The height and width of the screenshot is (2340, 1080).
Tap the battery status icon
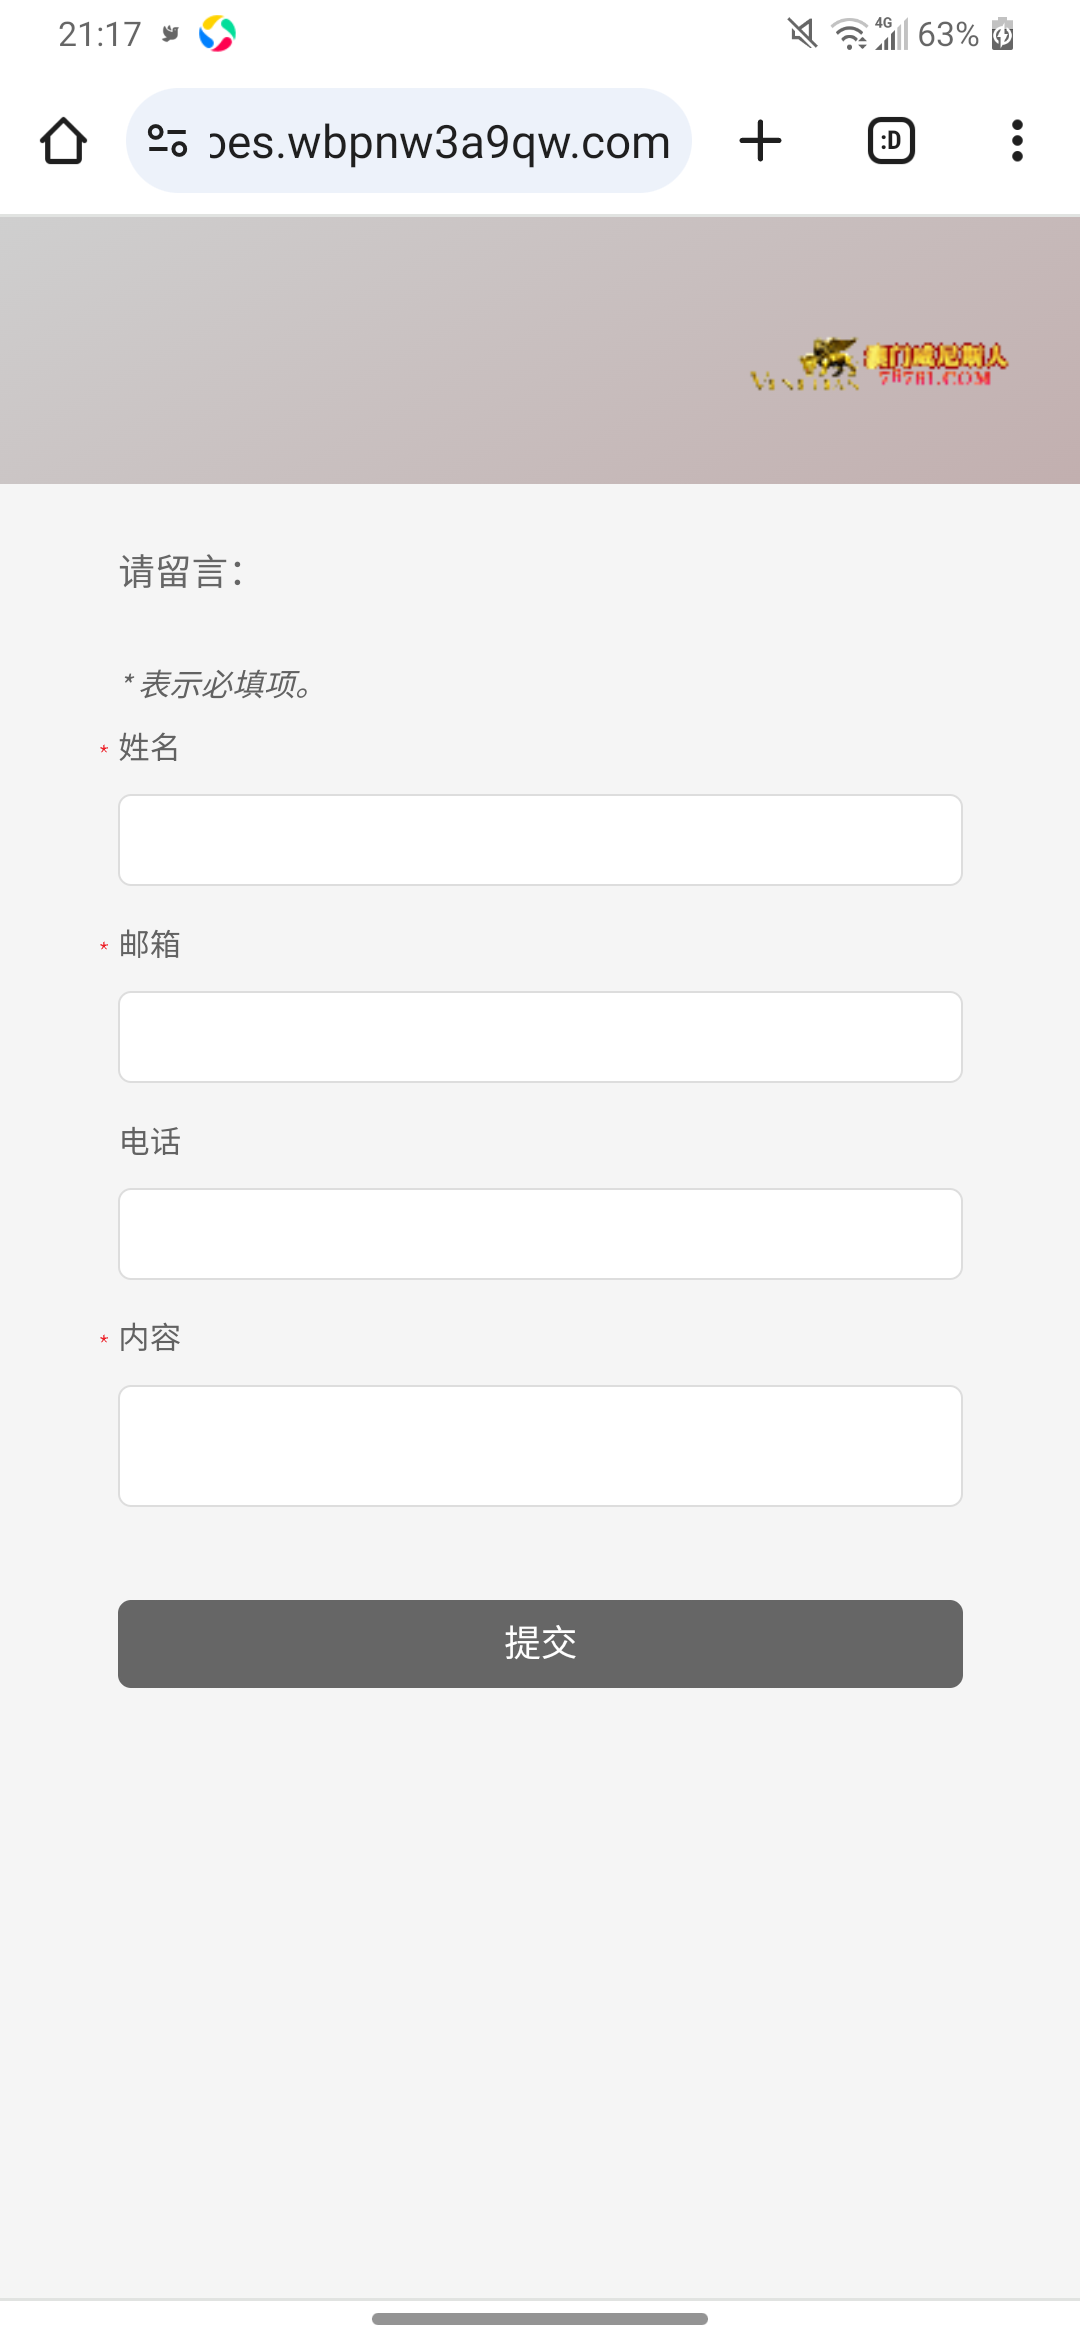click(1002, 34)
